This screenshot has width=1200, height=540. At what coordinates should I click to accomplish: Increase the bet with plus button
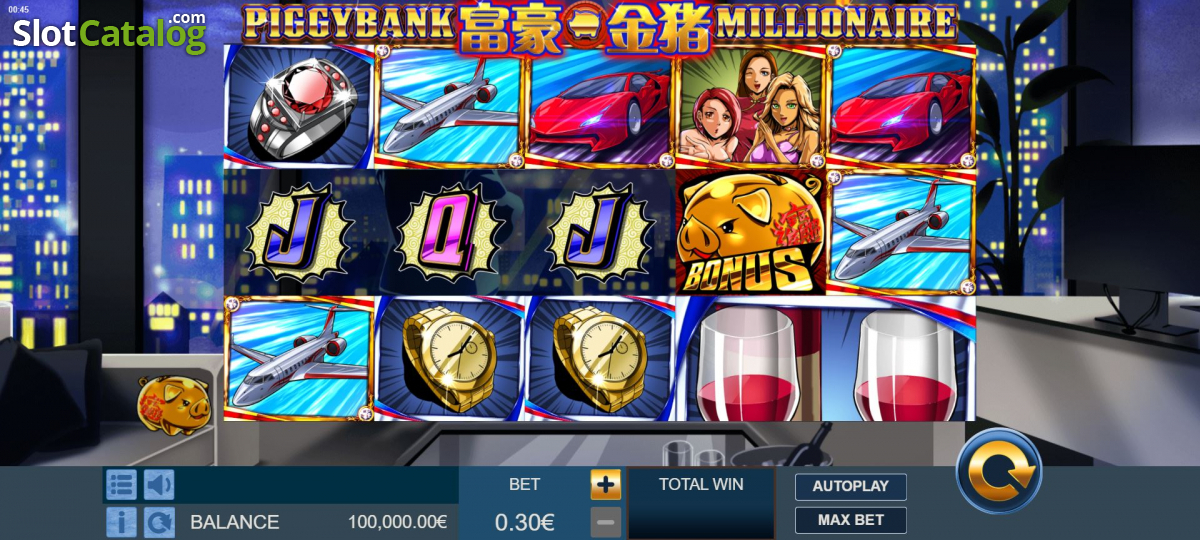605,485
